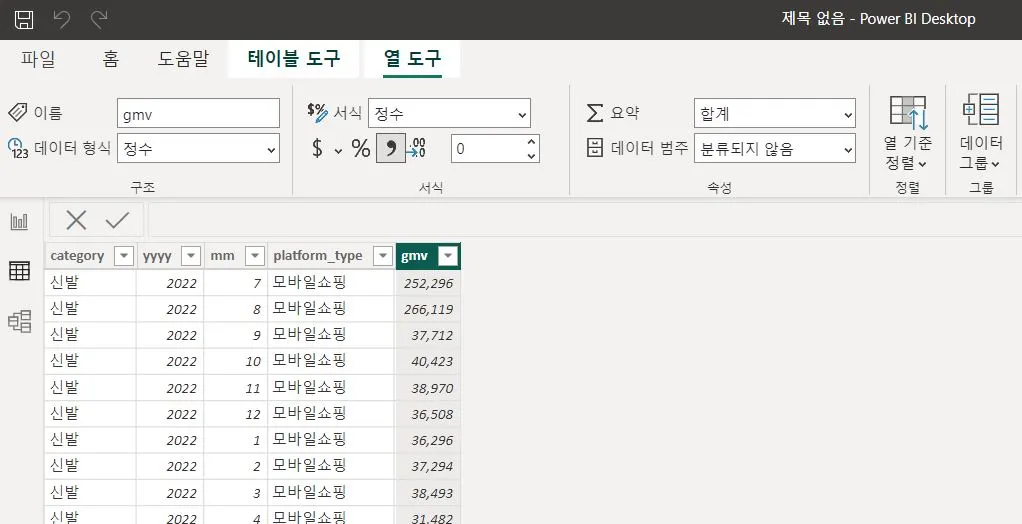Screen dimensions: 1022x524
Task: Click the decimal places number field
Action: [x=488, y=149]
